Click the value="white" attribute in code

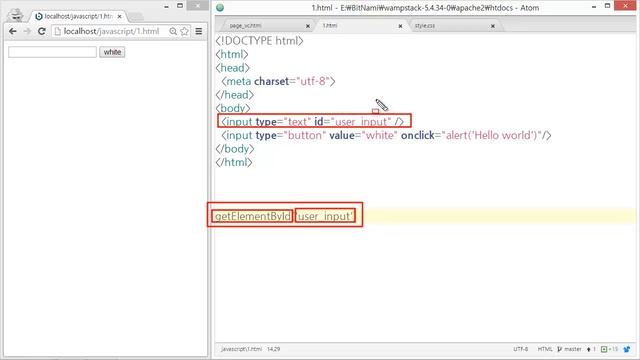tap(363, 135)
